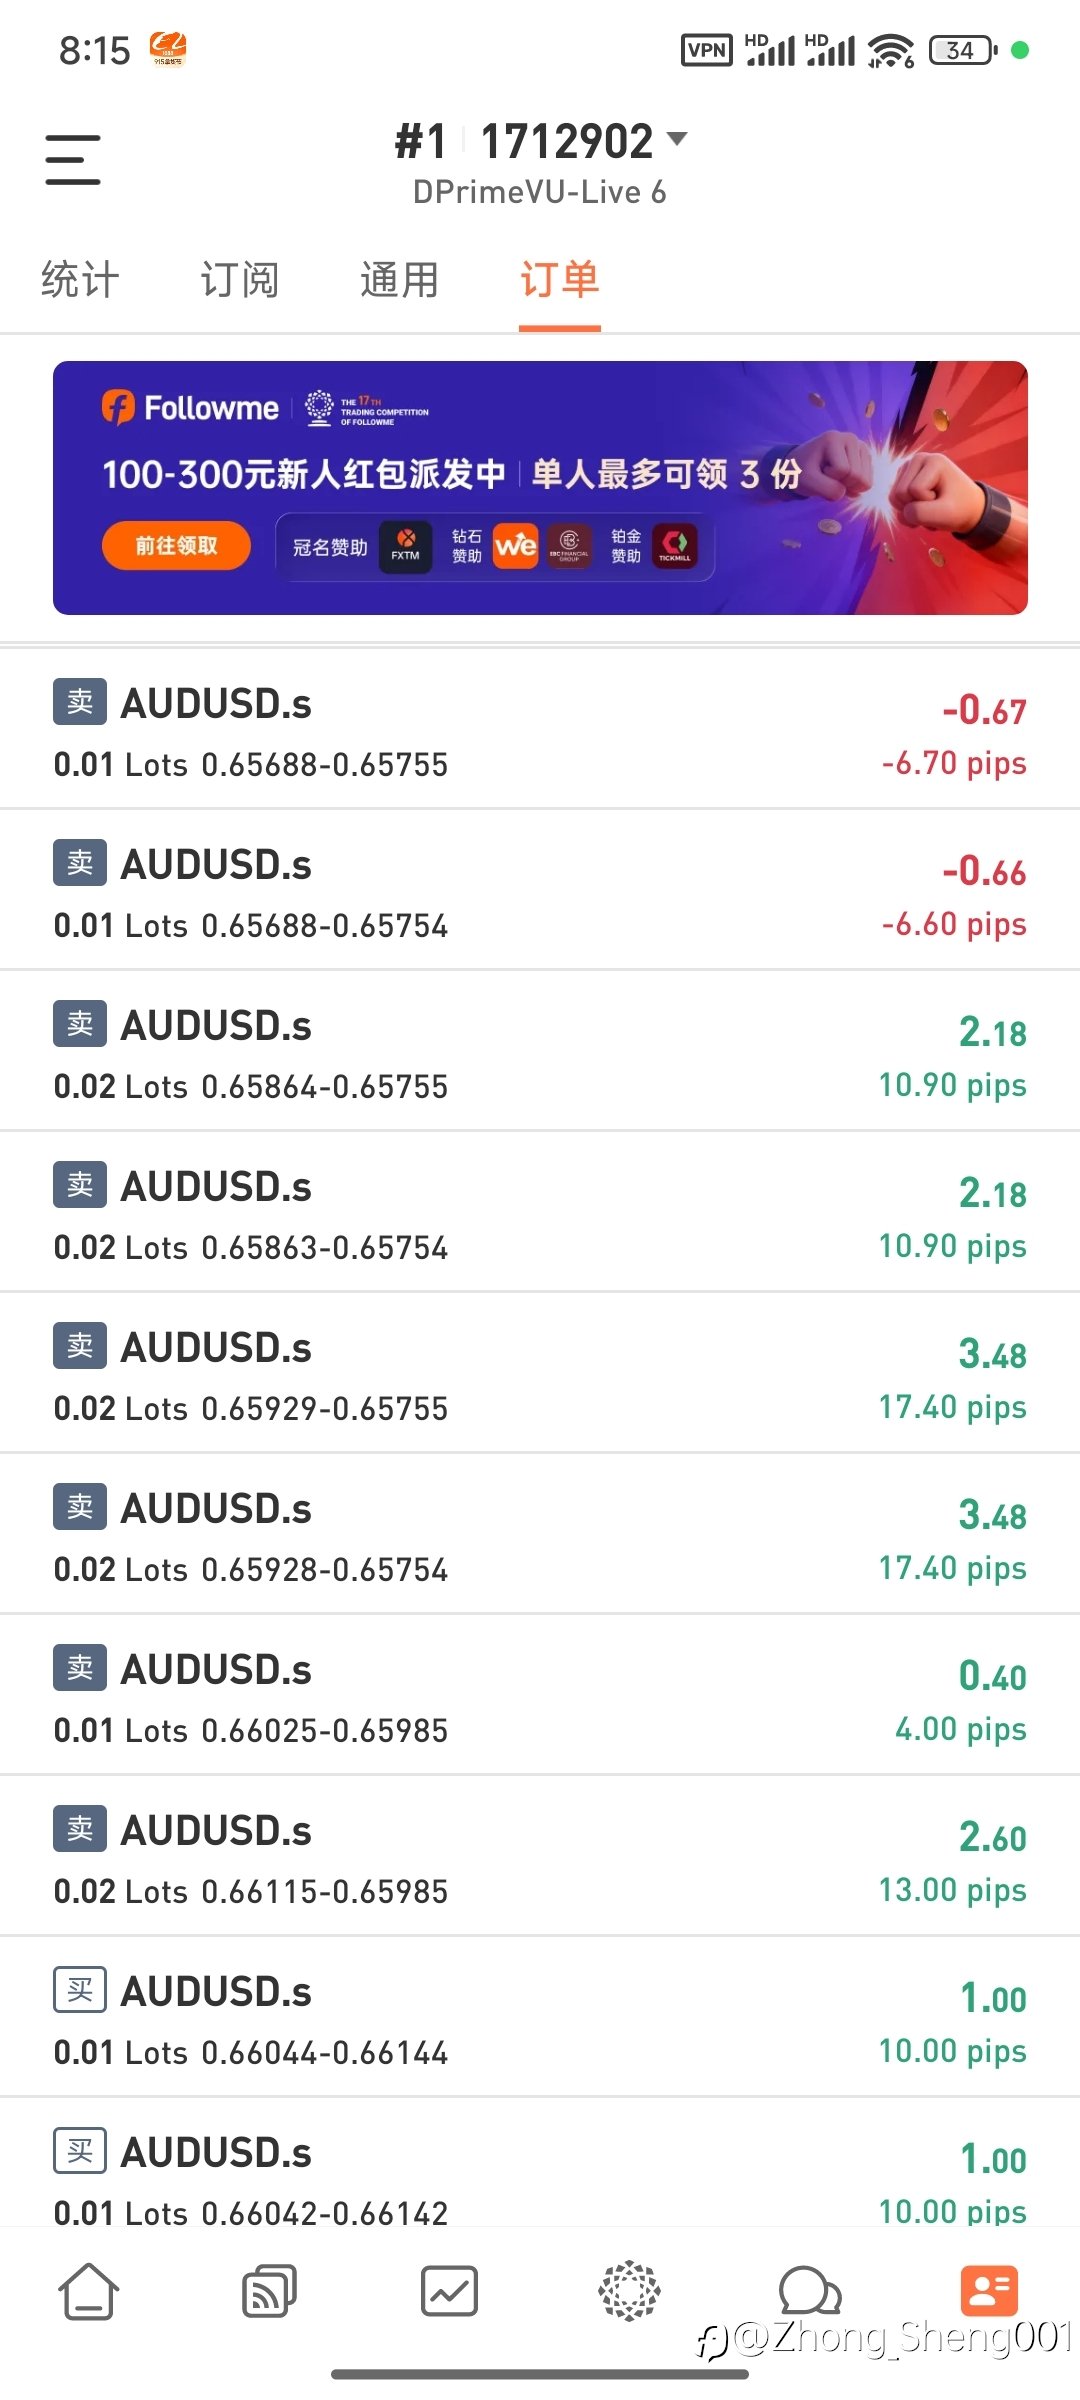Select the 订单 tab
The height and width of the screenshot is (2400, 1080).
coord(559,280)
